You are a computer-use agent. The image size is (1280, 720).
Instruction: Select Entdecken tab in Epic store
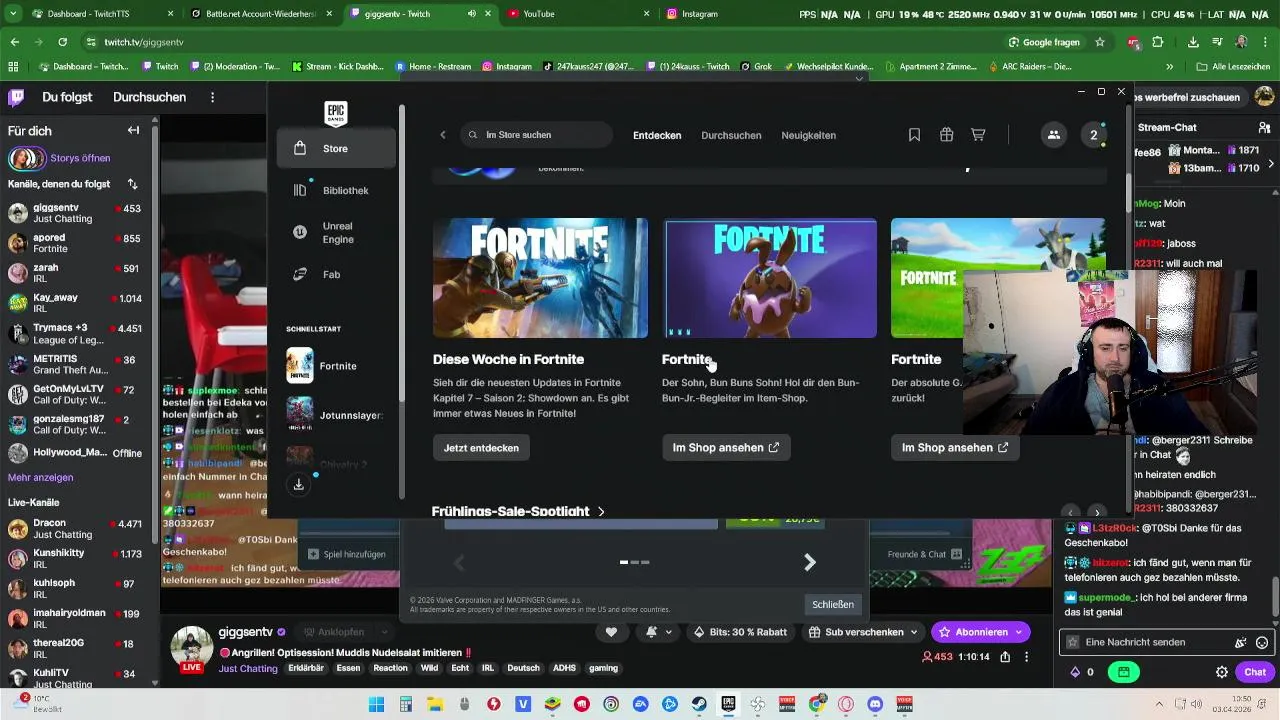657,135
